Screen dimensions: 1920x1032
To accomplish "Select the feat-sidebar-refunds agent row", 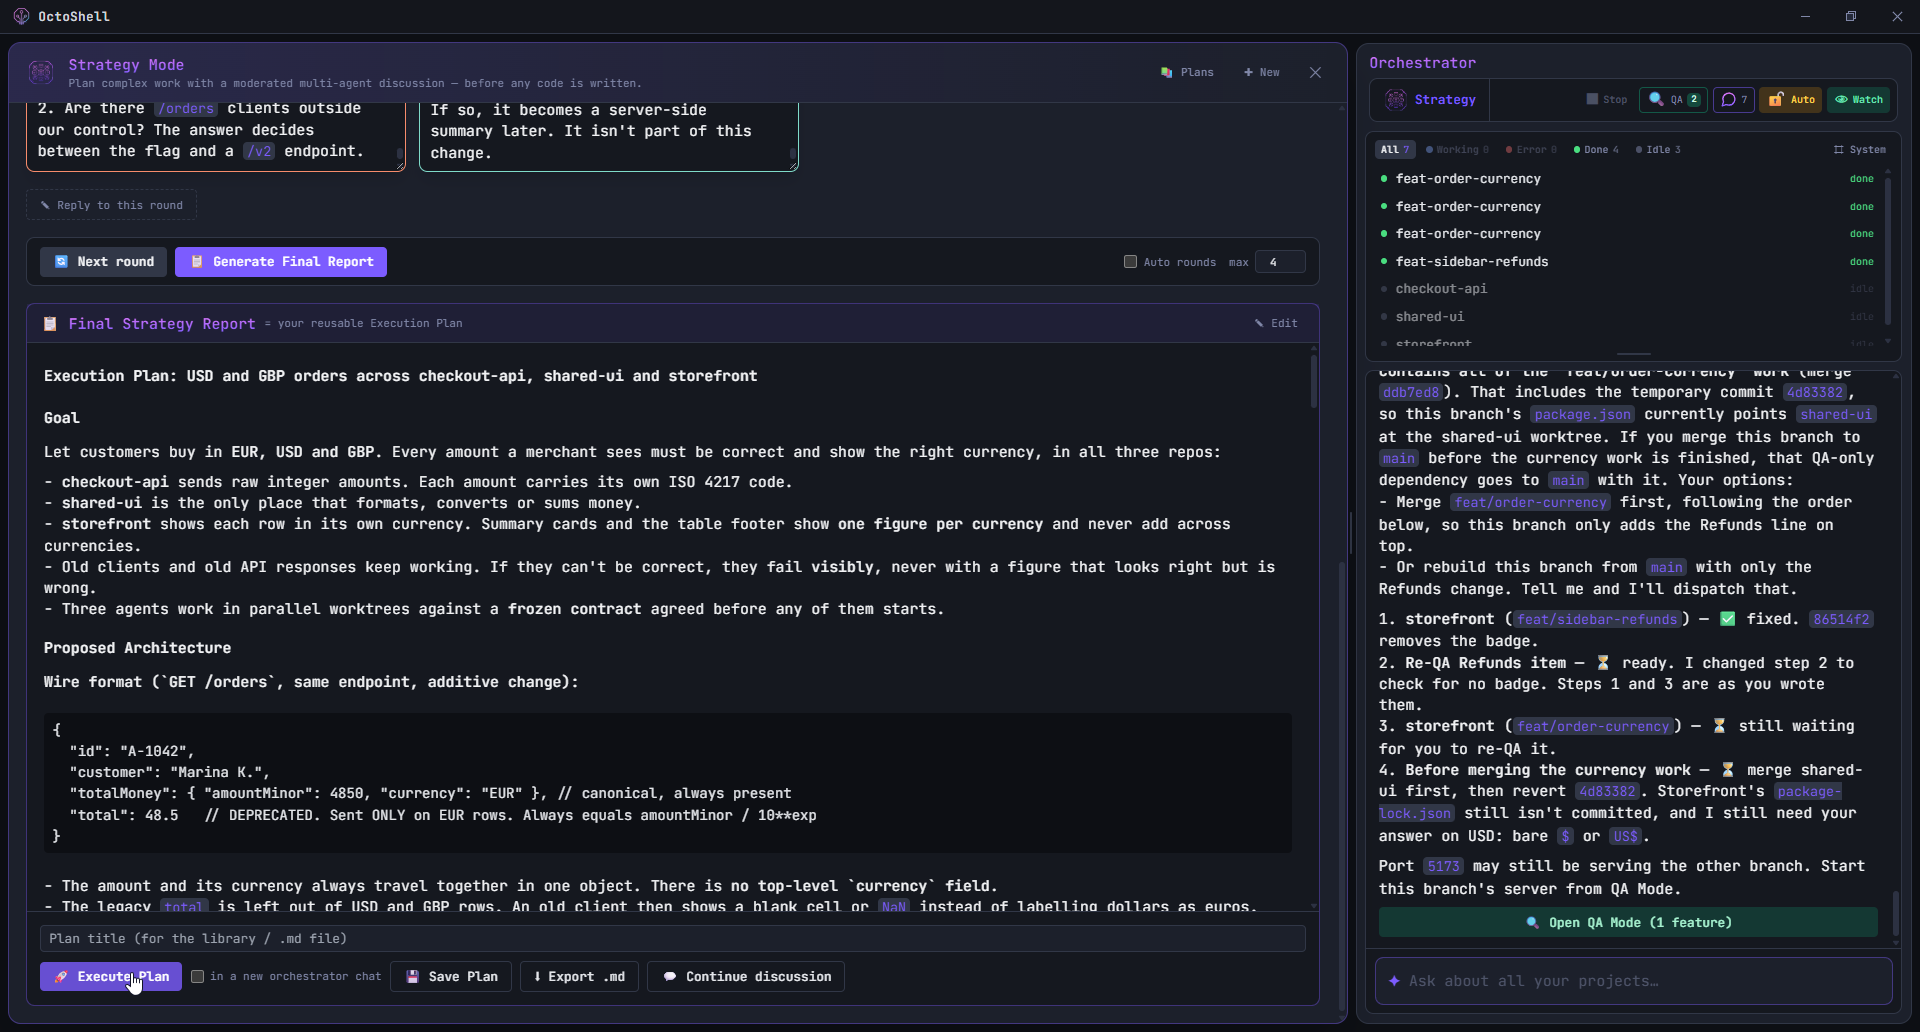I will point(1627,262).
